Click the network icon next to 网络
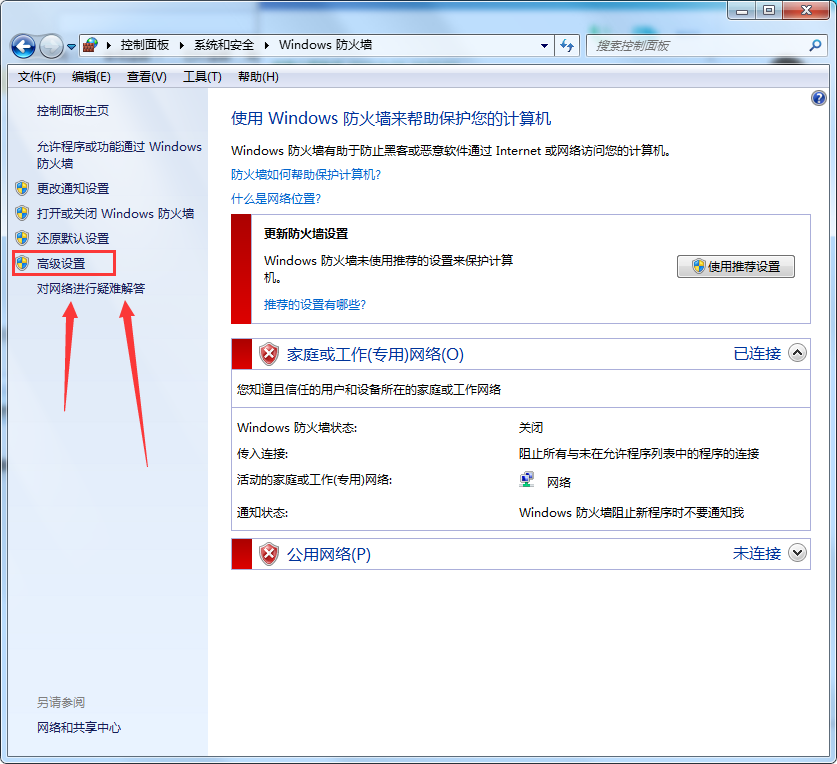This screenshot has height=764, width=837. tap(527, 481)
